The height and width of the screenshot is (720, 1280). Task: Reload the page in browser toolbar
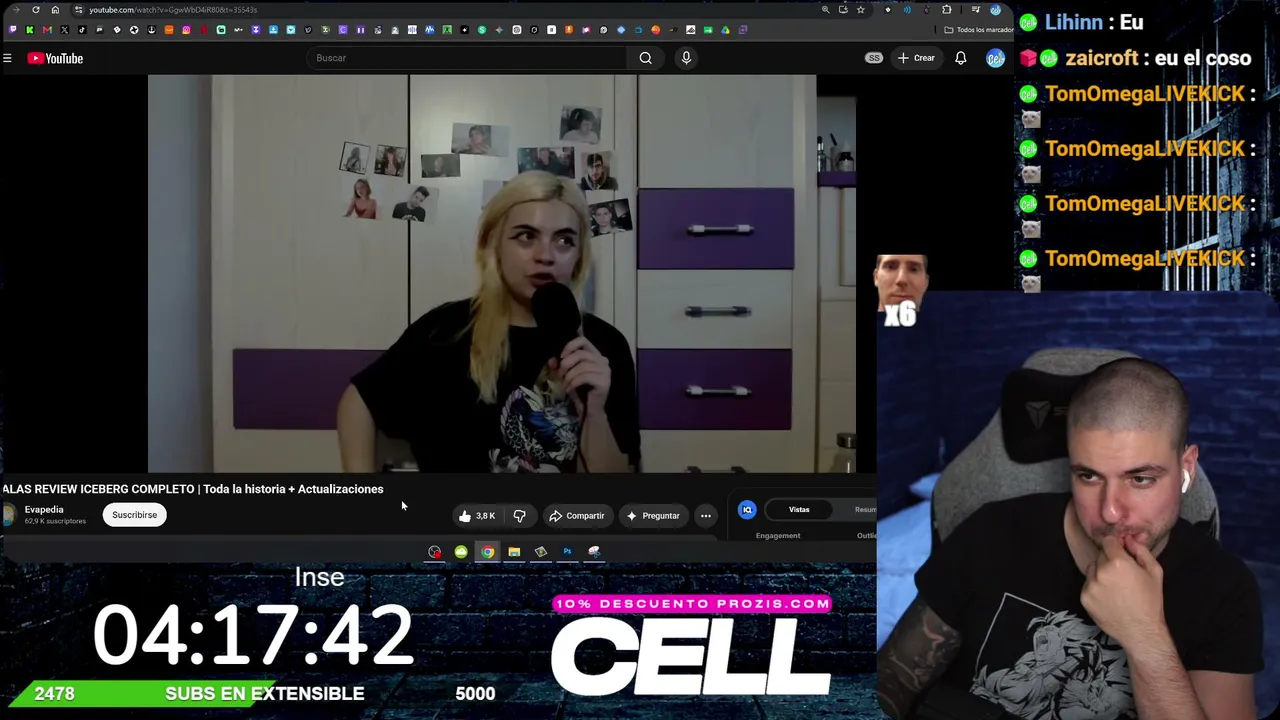(36, 10)
